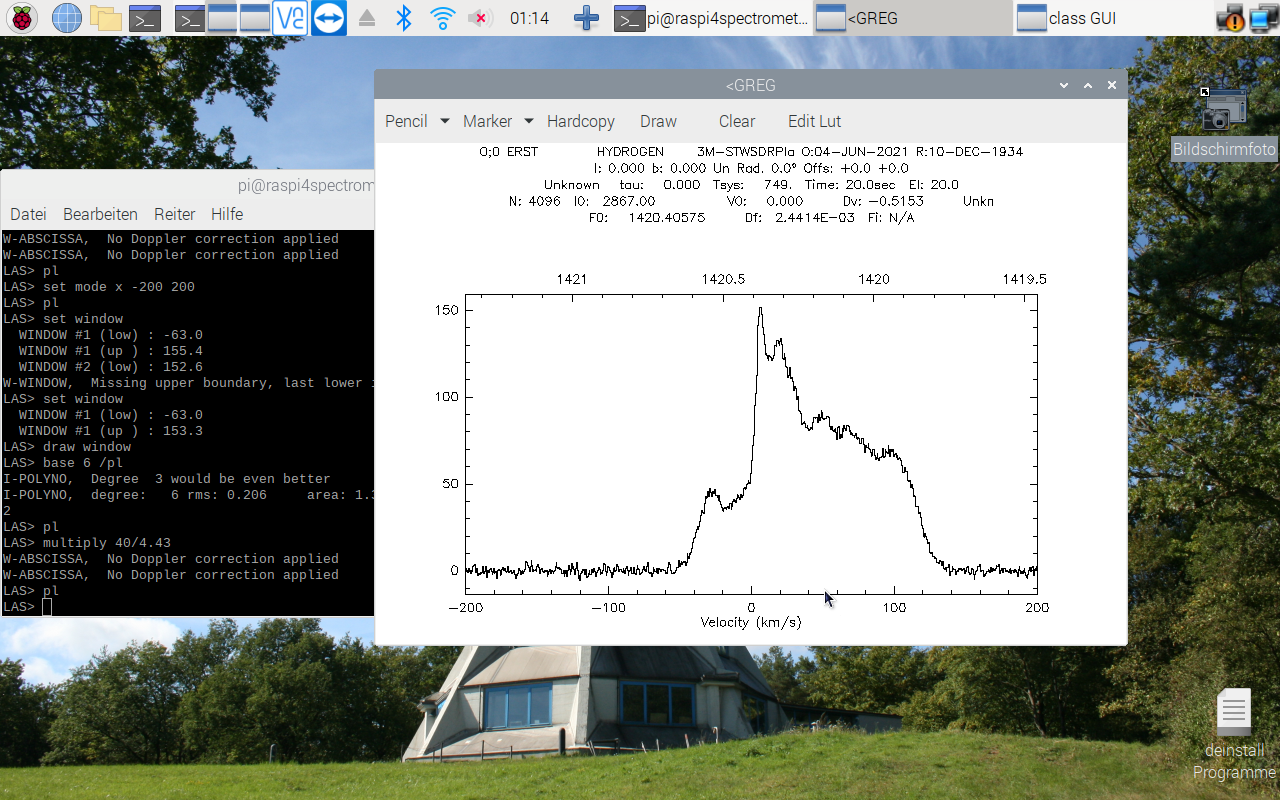This screenshot has height=800, width=1280.
Task: Click the blank window icon left of VNC
Action: [255, 18]
